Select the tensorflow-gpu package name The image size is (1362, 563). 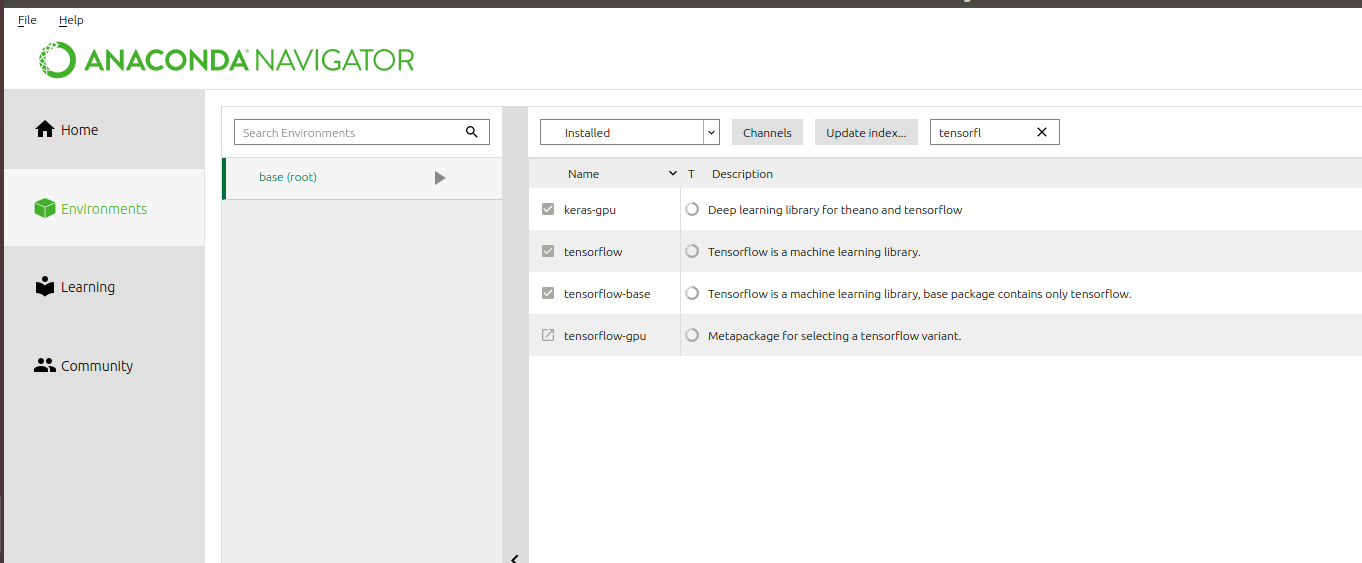[x=605, y=336]
